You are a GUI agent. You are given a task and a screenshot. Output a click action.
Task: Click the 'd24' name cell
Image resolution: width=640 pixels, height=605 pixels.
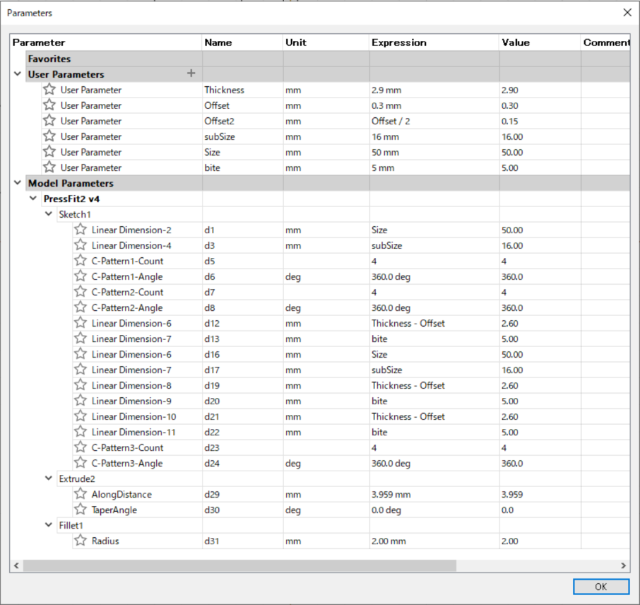click(242, 463)
